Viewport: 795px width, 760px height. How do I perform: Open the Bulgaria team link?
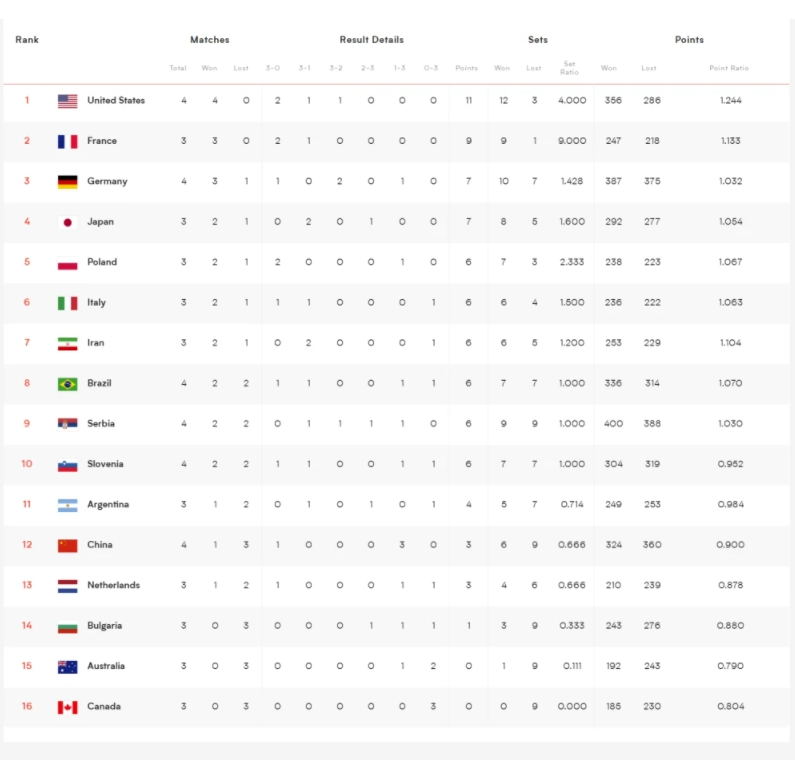click(104, 626)
